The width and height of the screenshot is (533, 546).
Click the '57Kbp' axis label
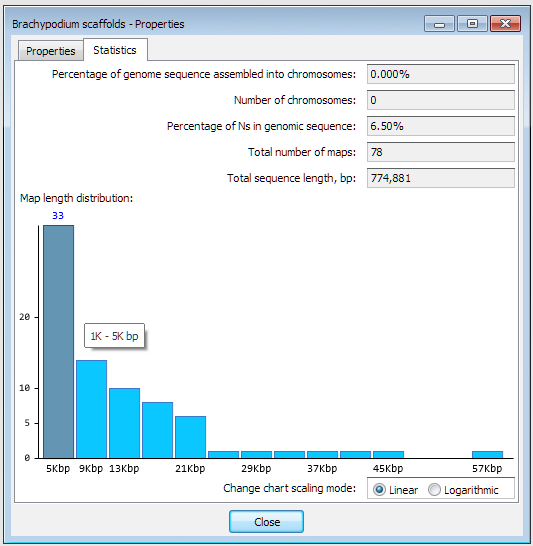[x=487, y=469]
